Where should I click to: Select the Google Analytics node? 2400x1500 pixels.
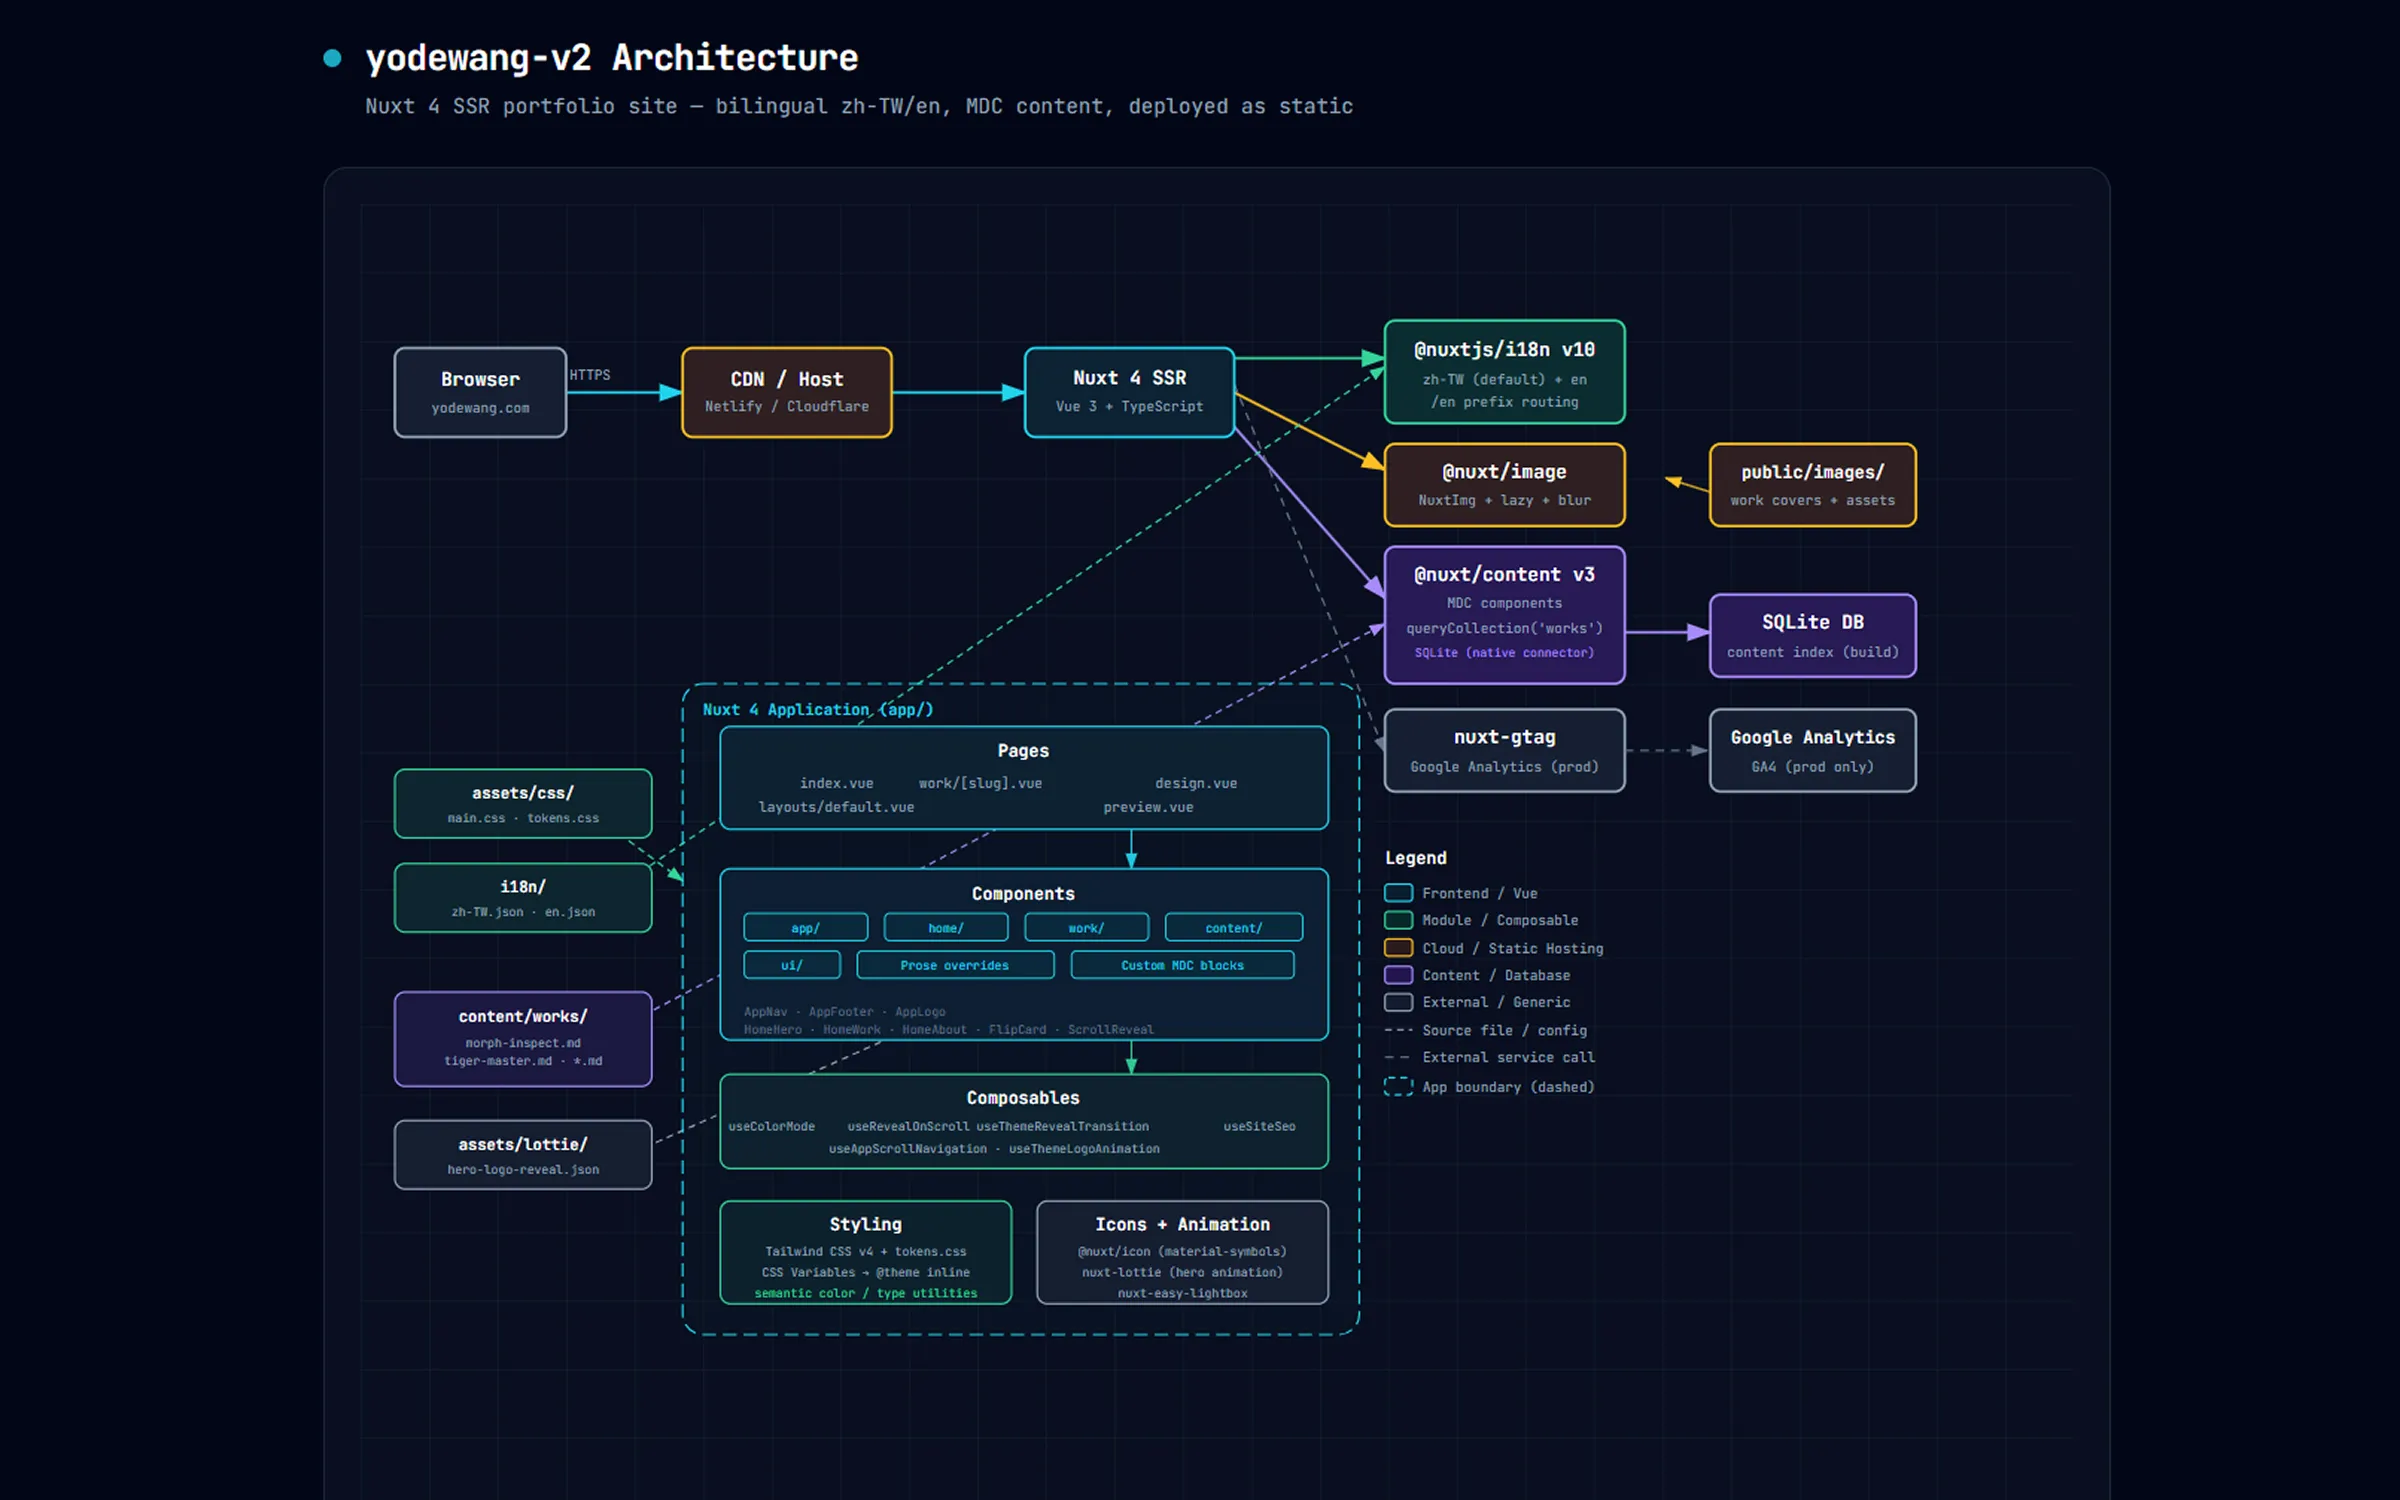[1812, 751]
